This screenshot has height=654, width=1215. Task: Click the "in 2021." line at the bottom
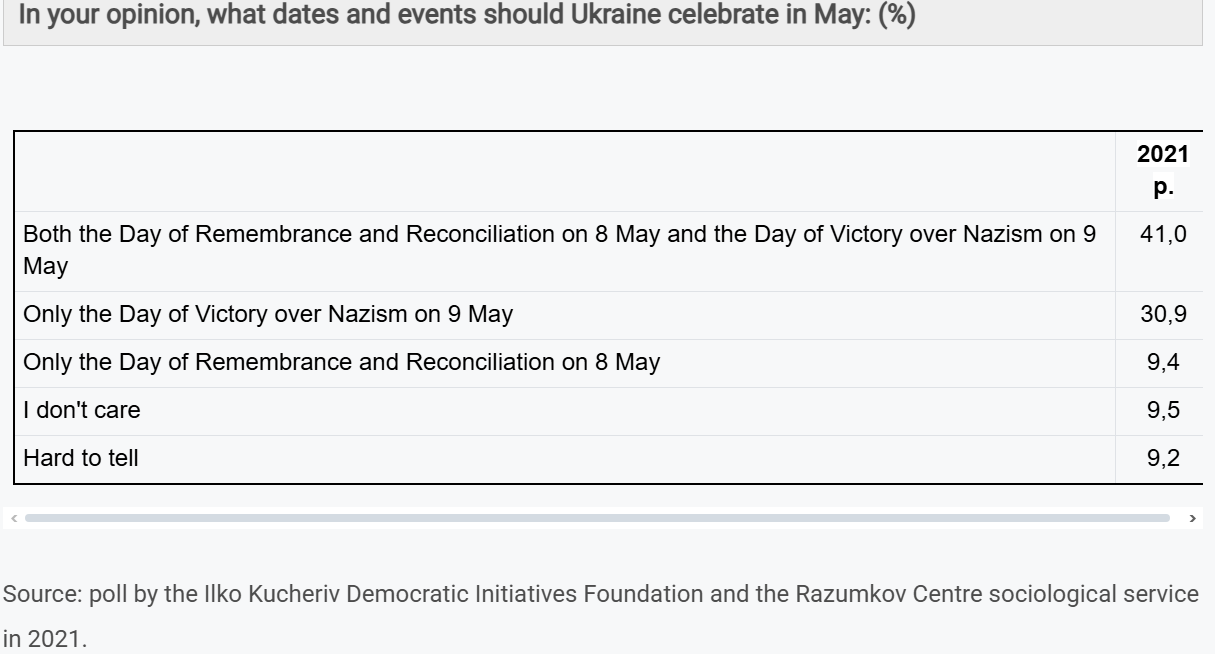[44, 639]
